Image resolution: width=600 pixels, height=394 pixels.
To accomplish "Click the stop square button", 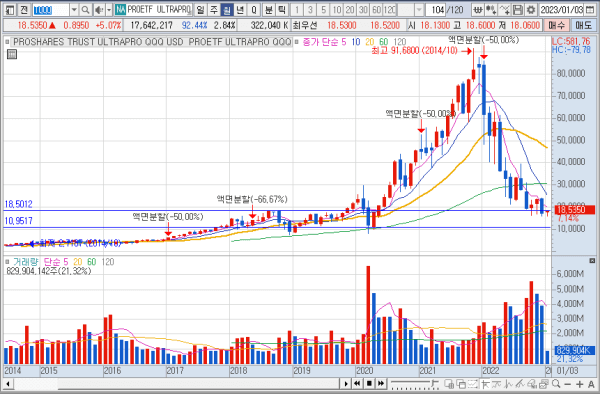I will tap(369, 383).
